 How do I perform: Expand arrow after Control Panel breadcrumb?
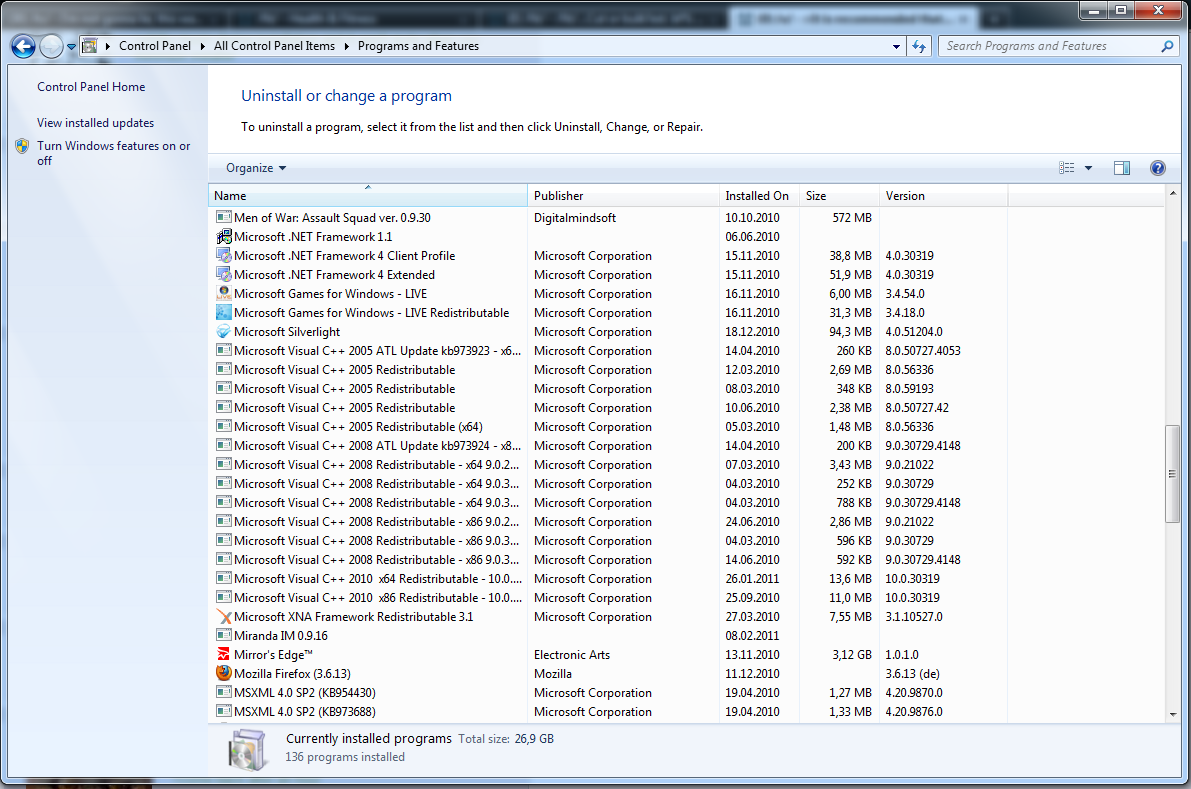(203, 46)
